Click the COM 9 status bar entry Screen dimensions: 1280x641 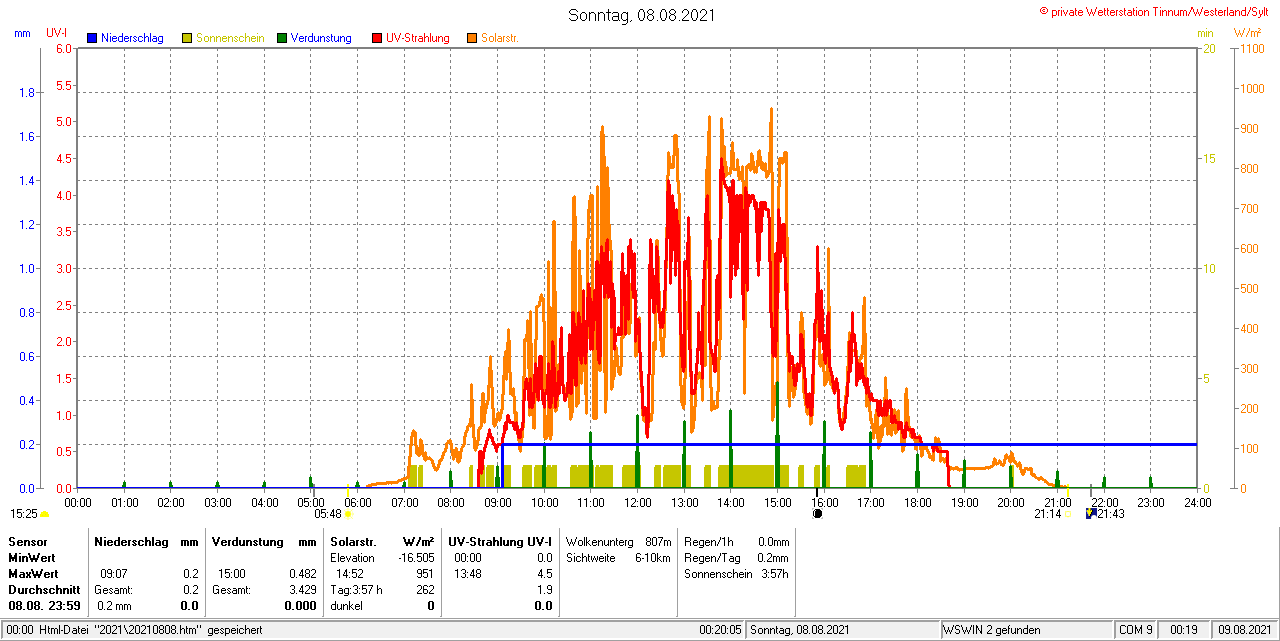click(x=1135, y=630)
